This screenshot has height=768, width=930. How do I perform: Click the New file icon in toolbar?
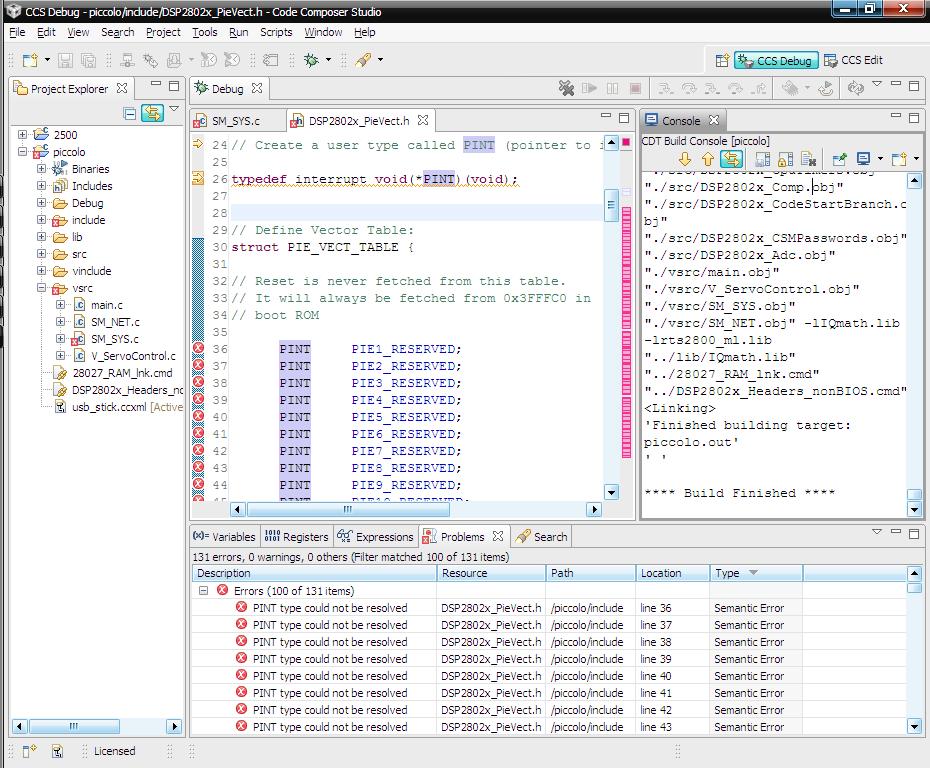(30, 60)
